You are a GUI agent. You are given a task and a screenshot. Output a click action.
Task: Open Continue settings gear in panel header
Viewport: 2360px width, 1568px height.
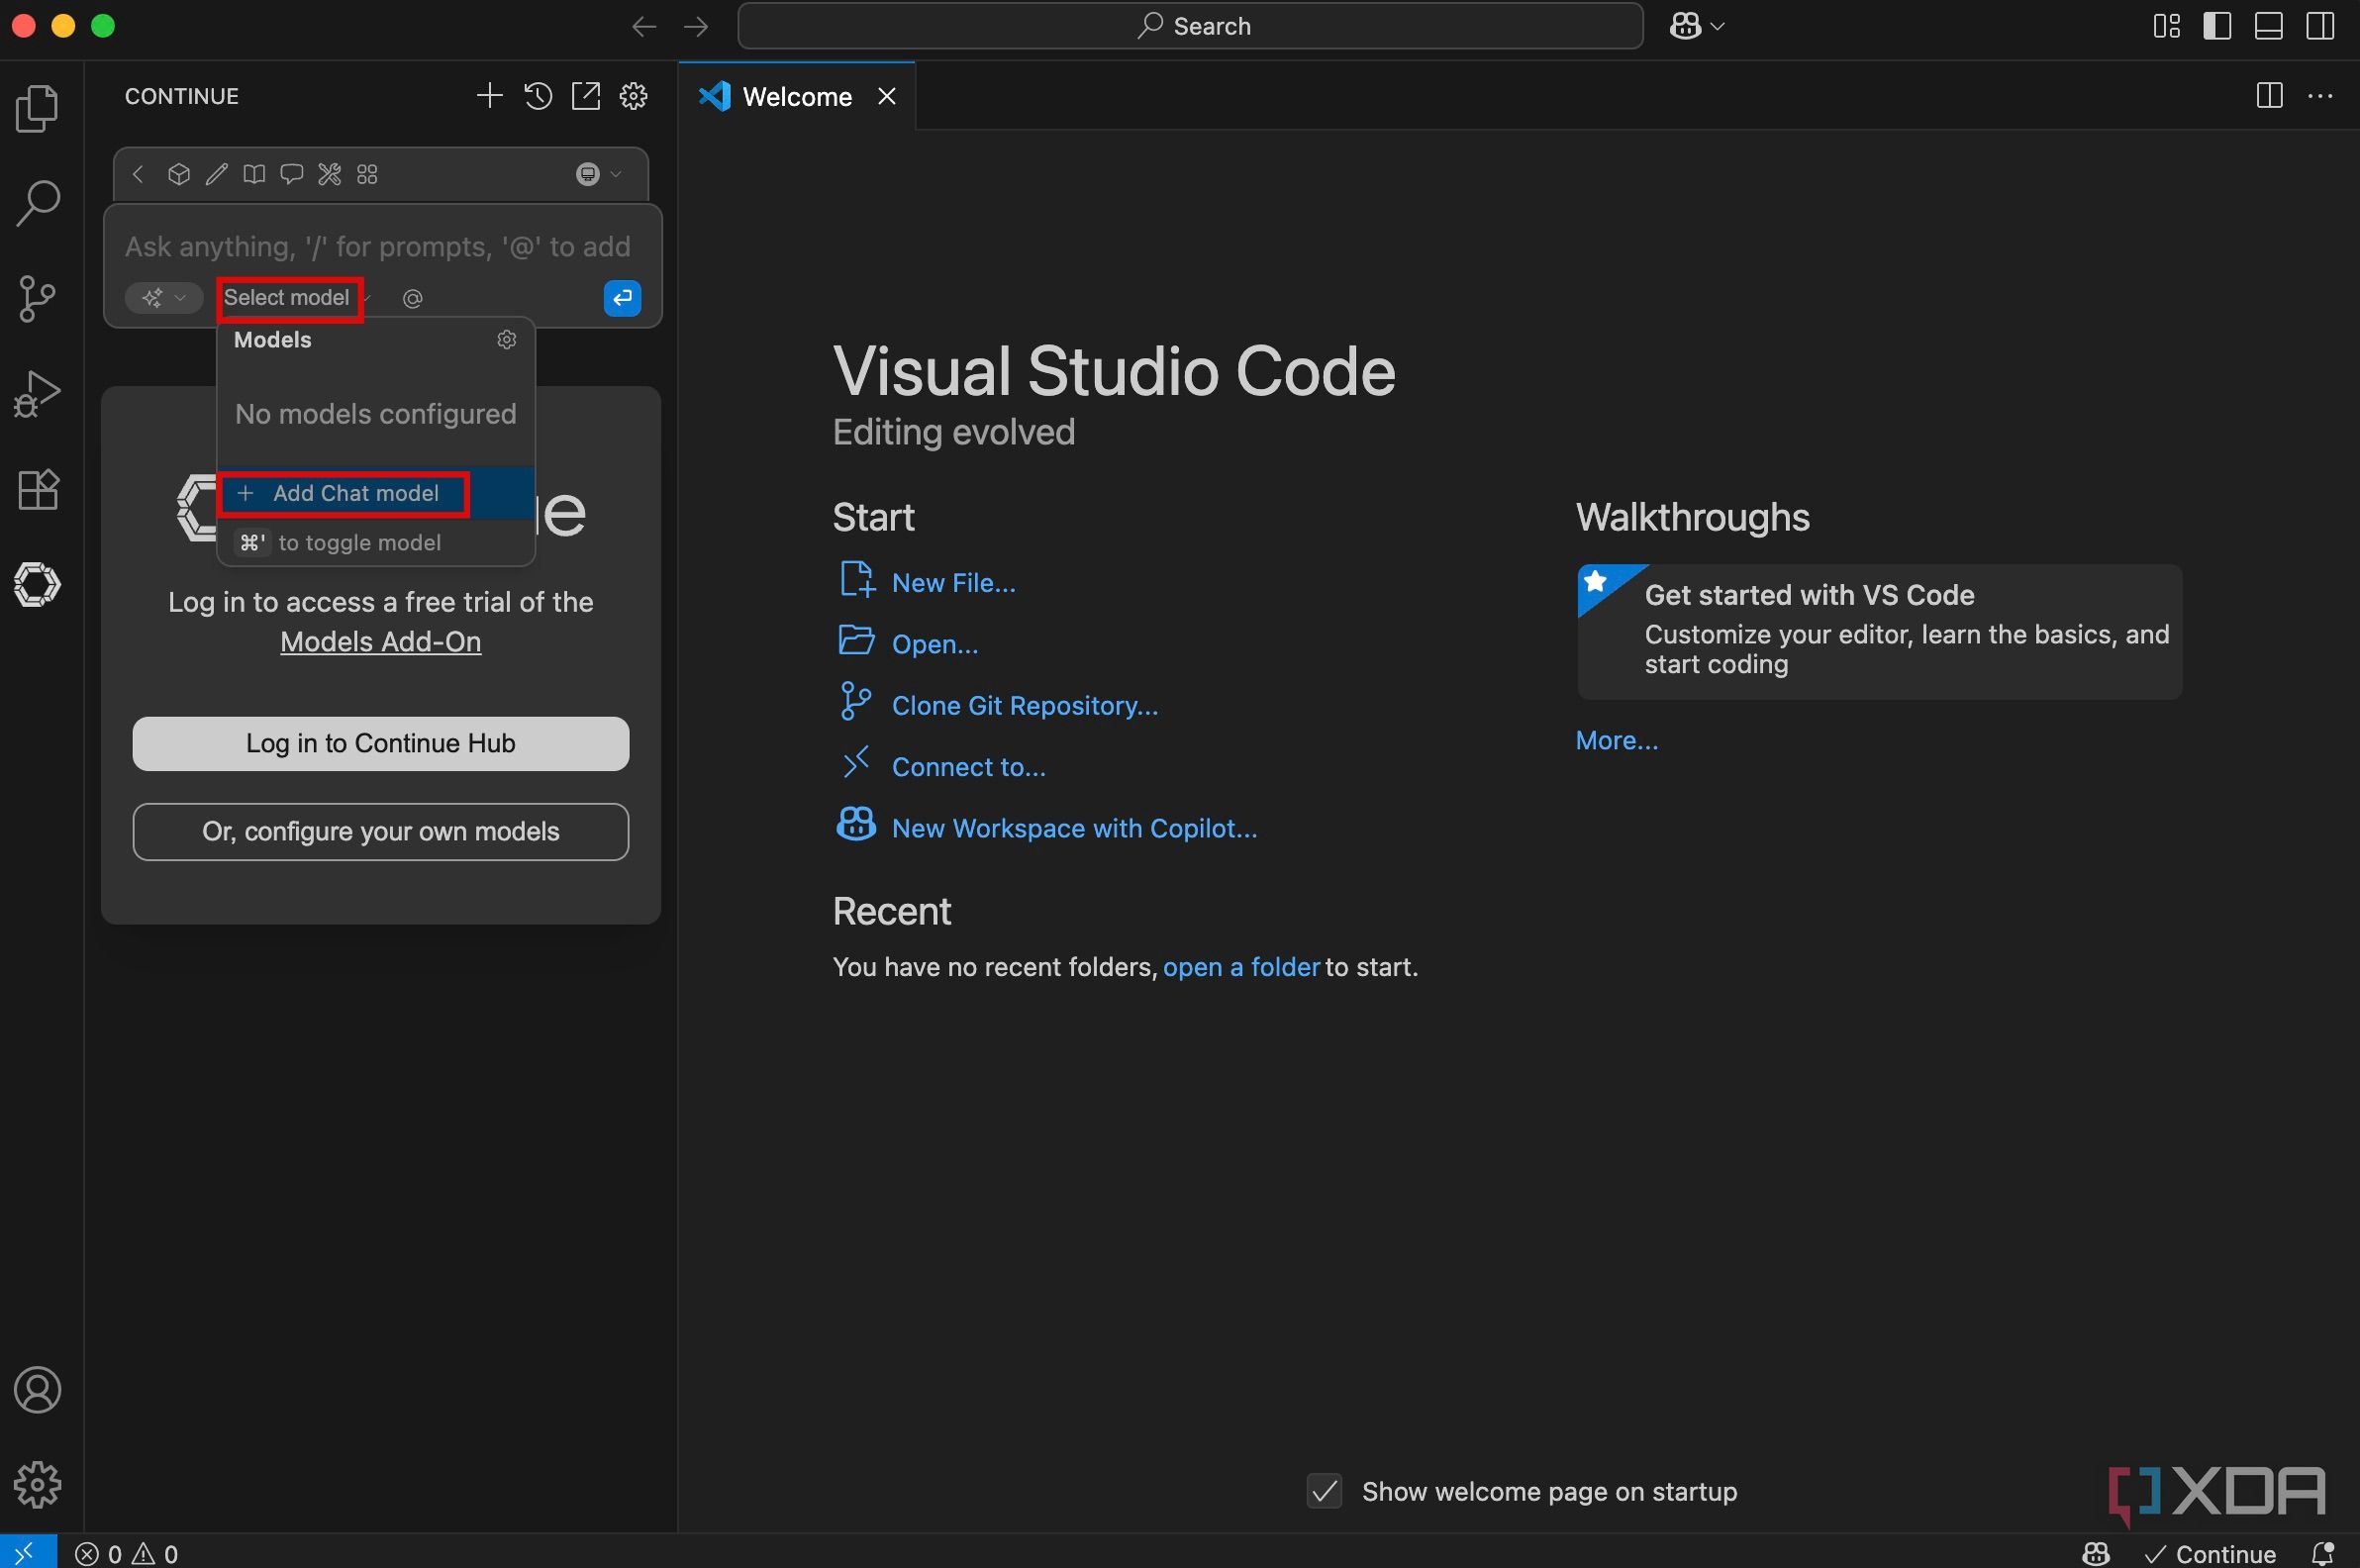[x=634, y=96]
